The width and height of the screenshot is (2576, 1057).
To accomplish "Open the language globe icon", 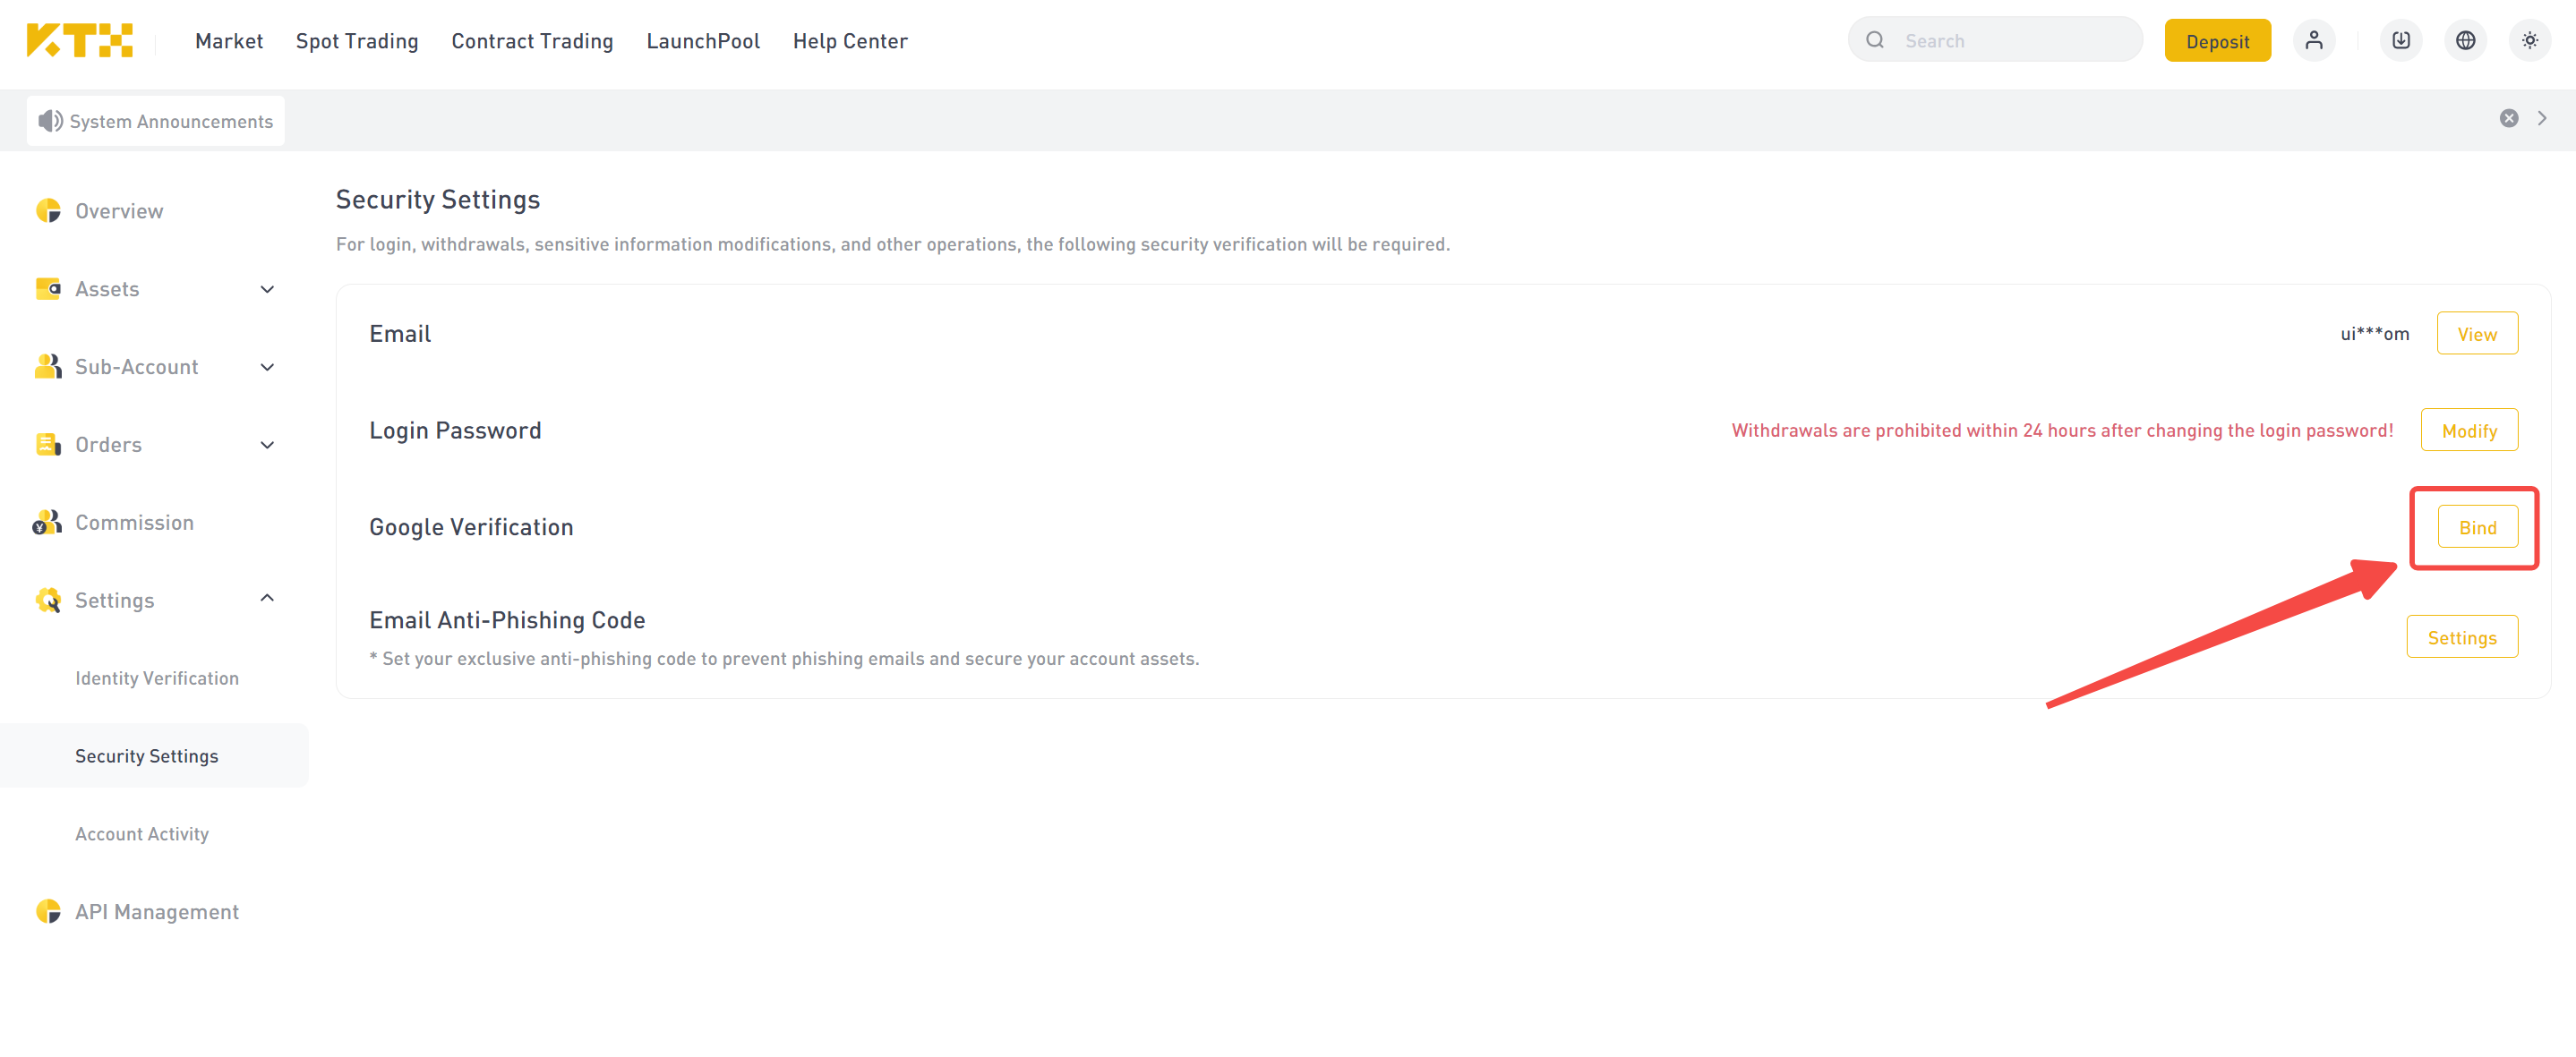I will click(2466, 41).
